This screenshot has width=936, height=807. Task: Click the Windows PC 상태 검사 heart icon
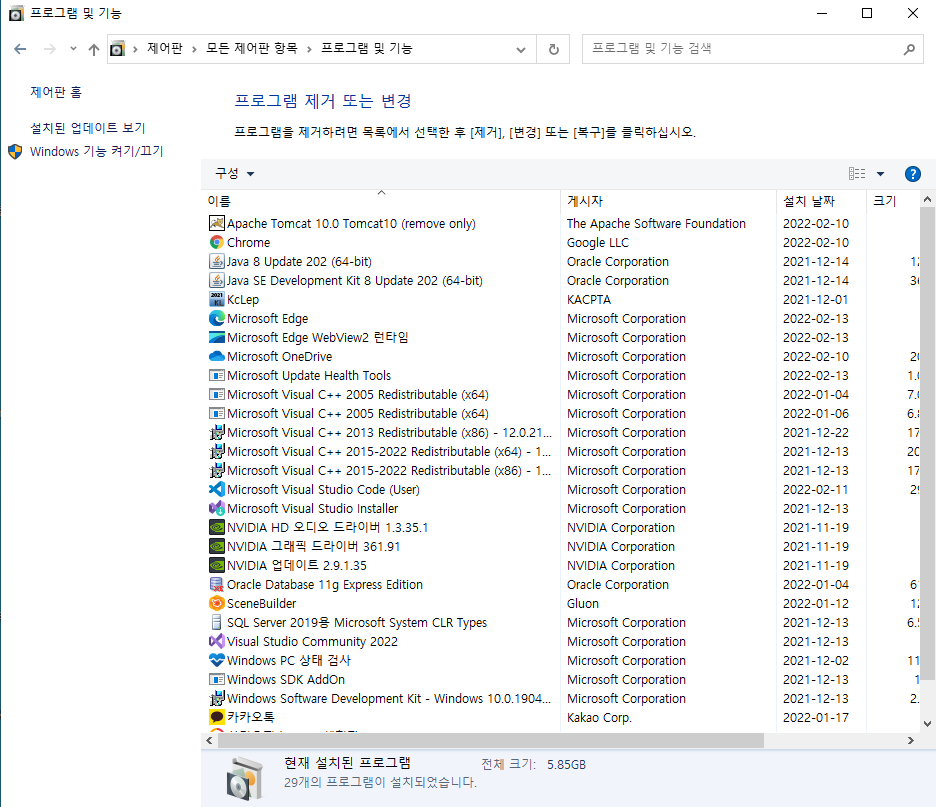coord(217,660)
